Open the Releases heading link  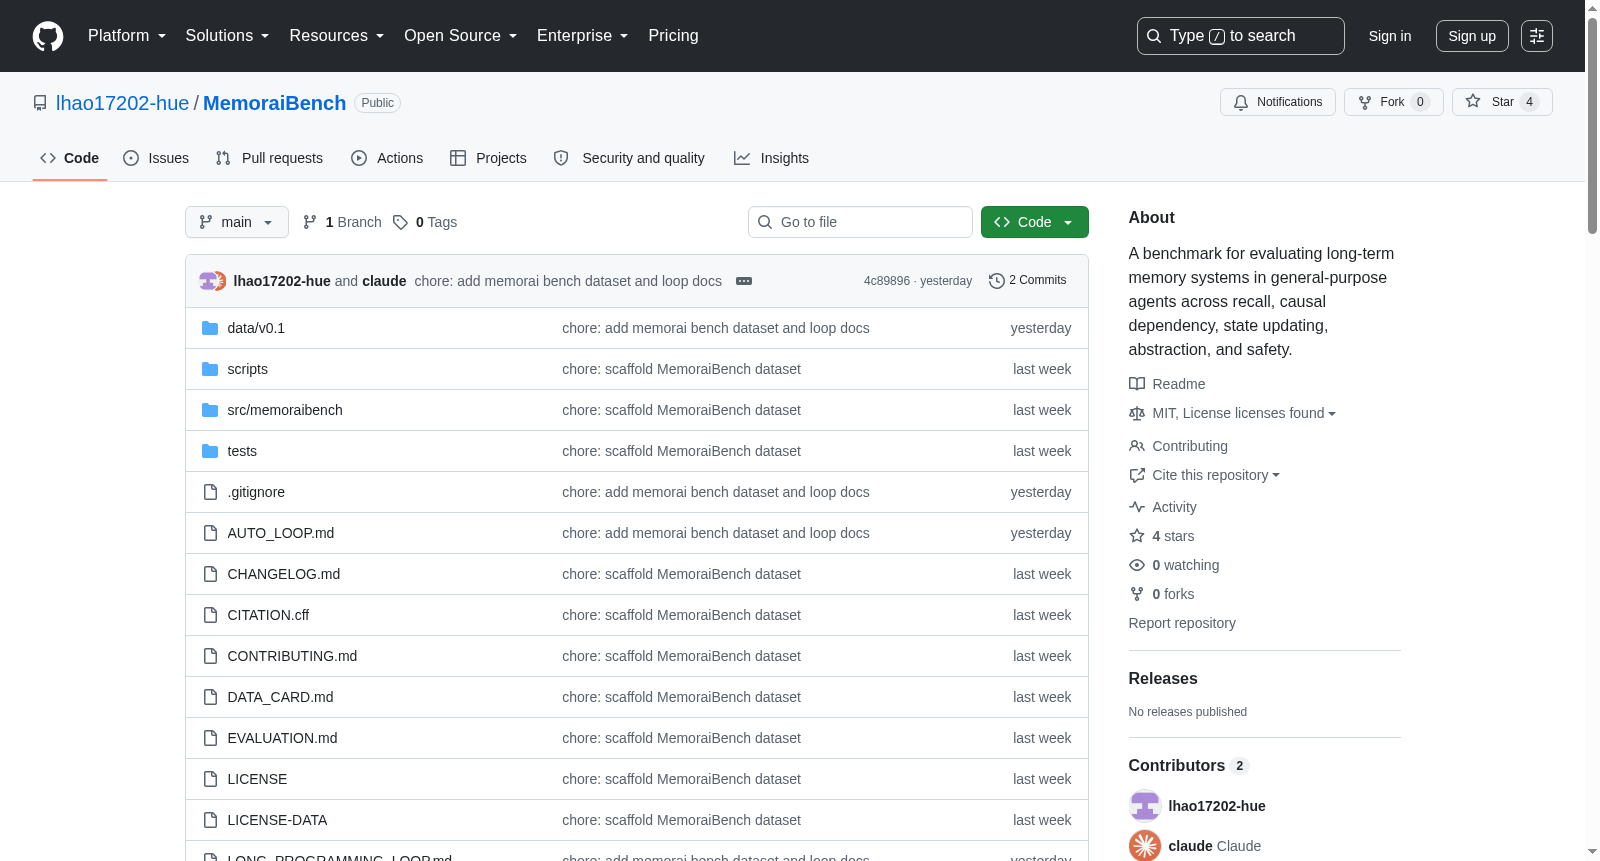tap(1163, 678)
